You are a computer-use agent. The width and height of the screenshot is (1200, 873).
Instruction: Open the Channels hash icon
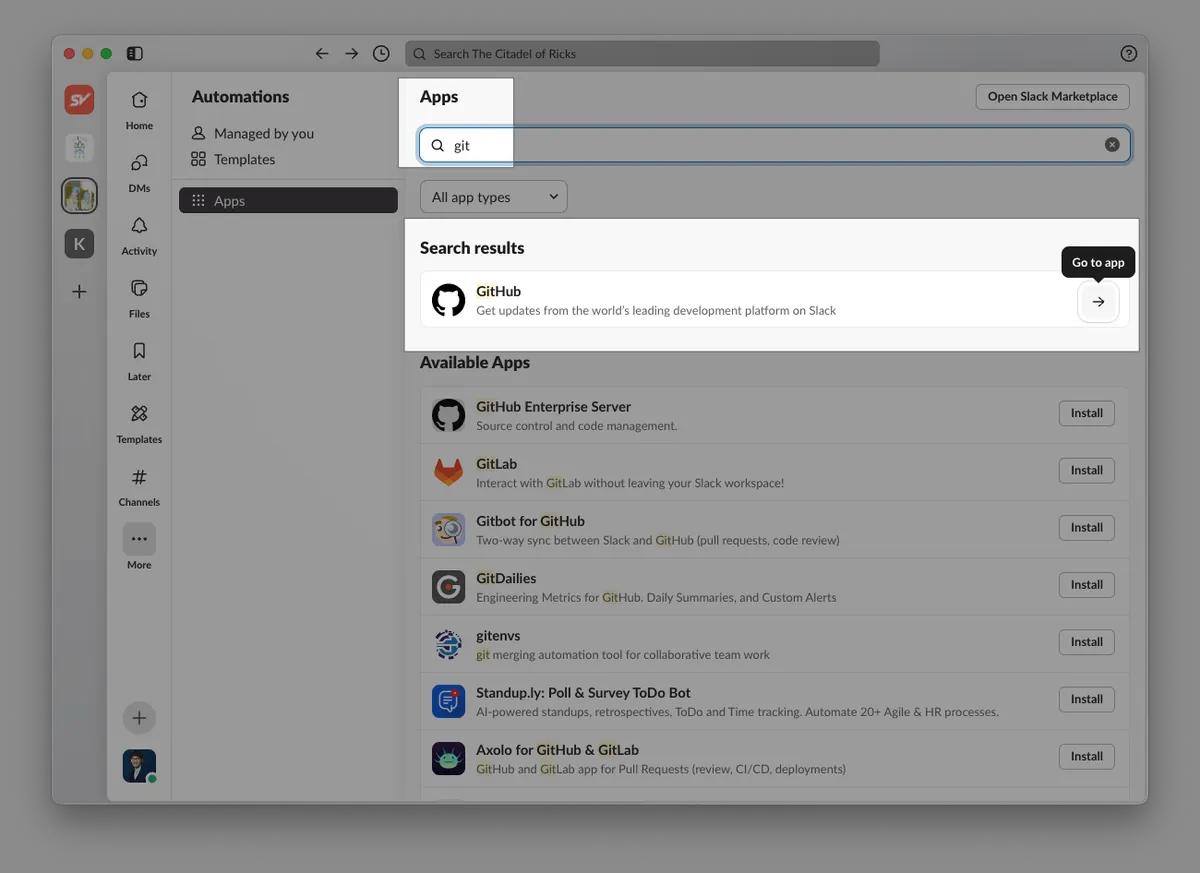[x=139, y=477]
